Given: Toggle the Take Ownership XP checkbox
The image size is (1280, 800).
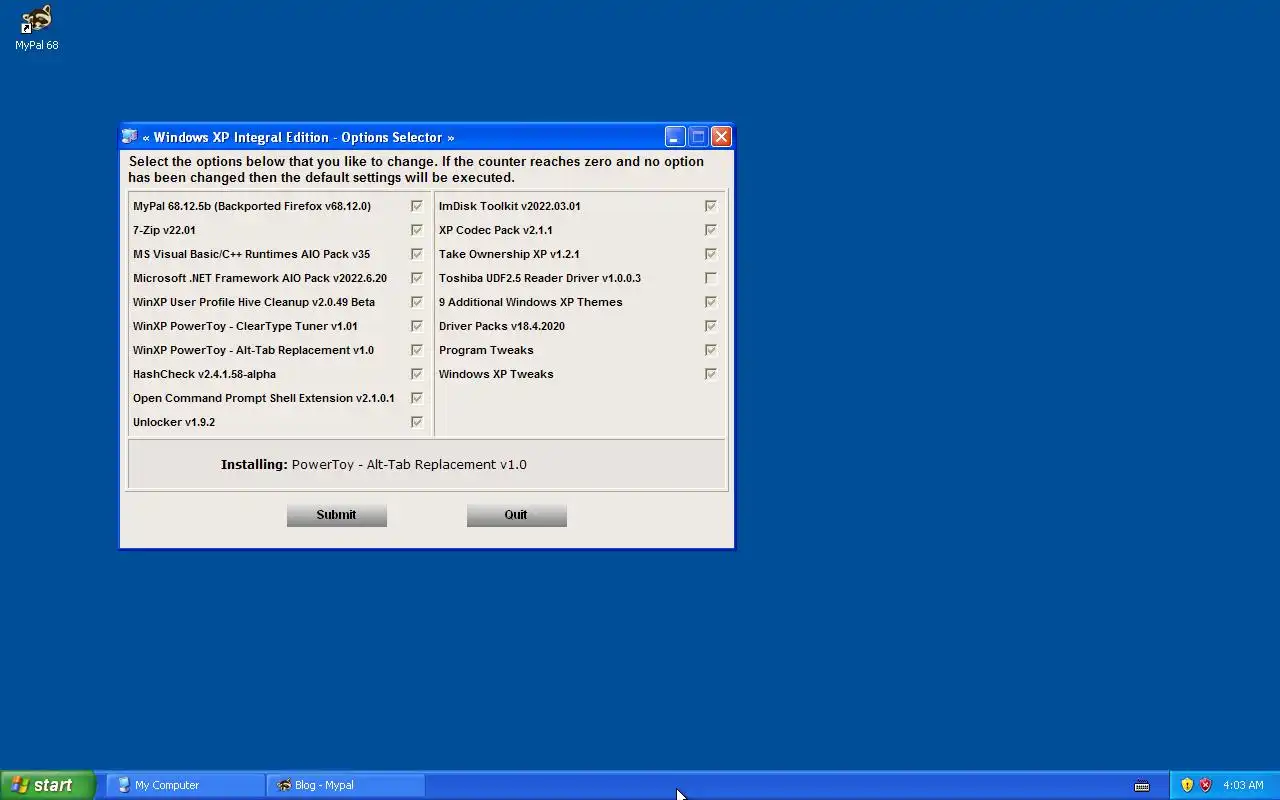Looking at the screenshot, I should point(711,254).
